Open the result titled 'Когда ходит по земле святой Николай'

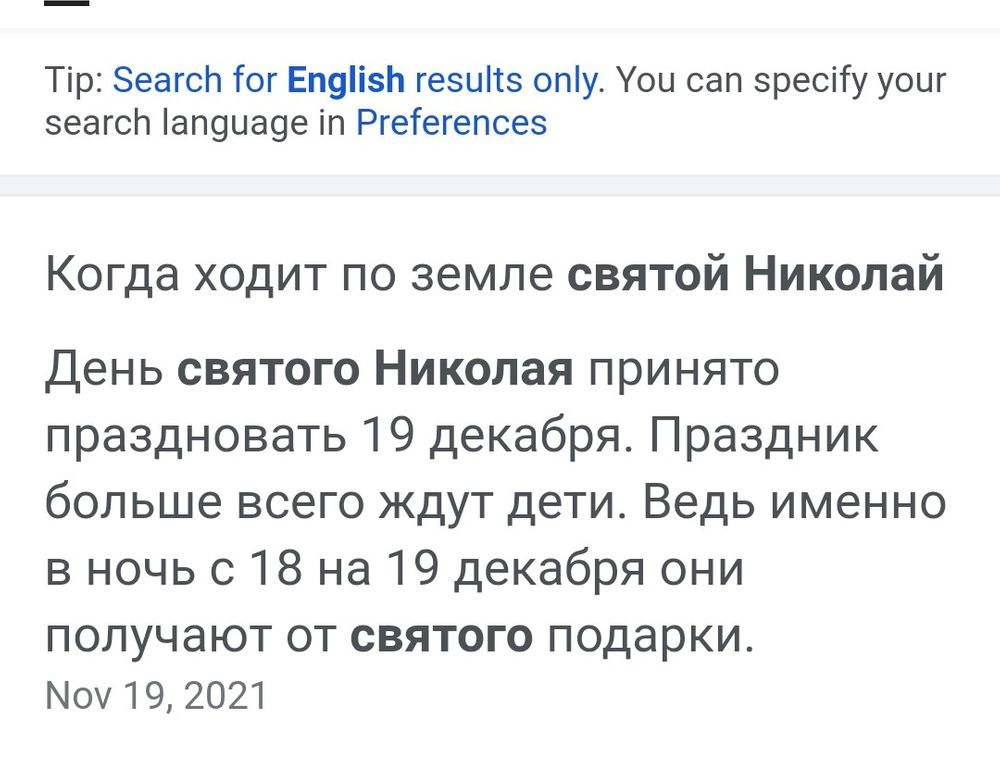[x=495, y=271]
